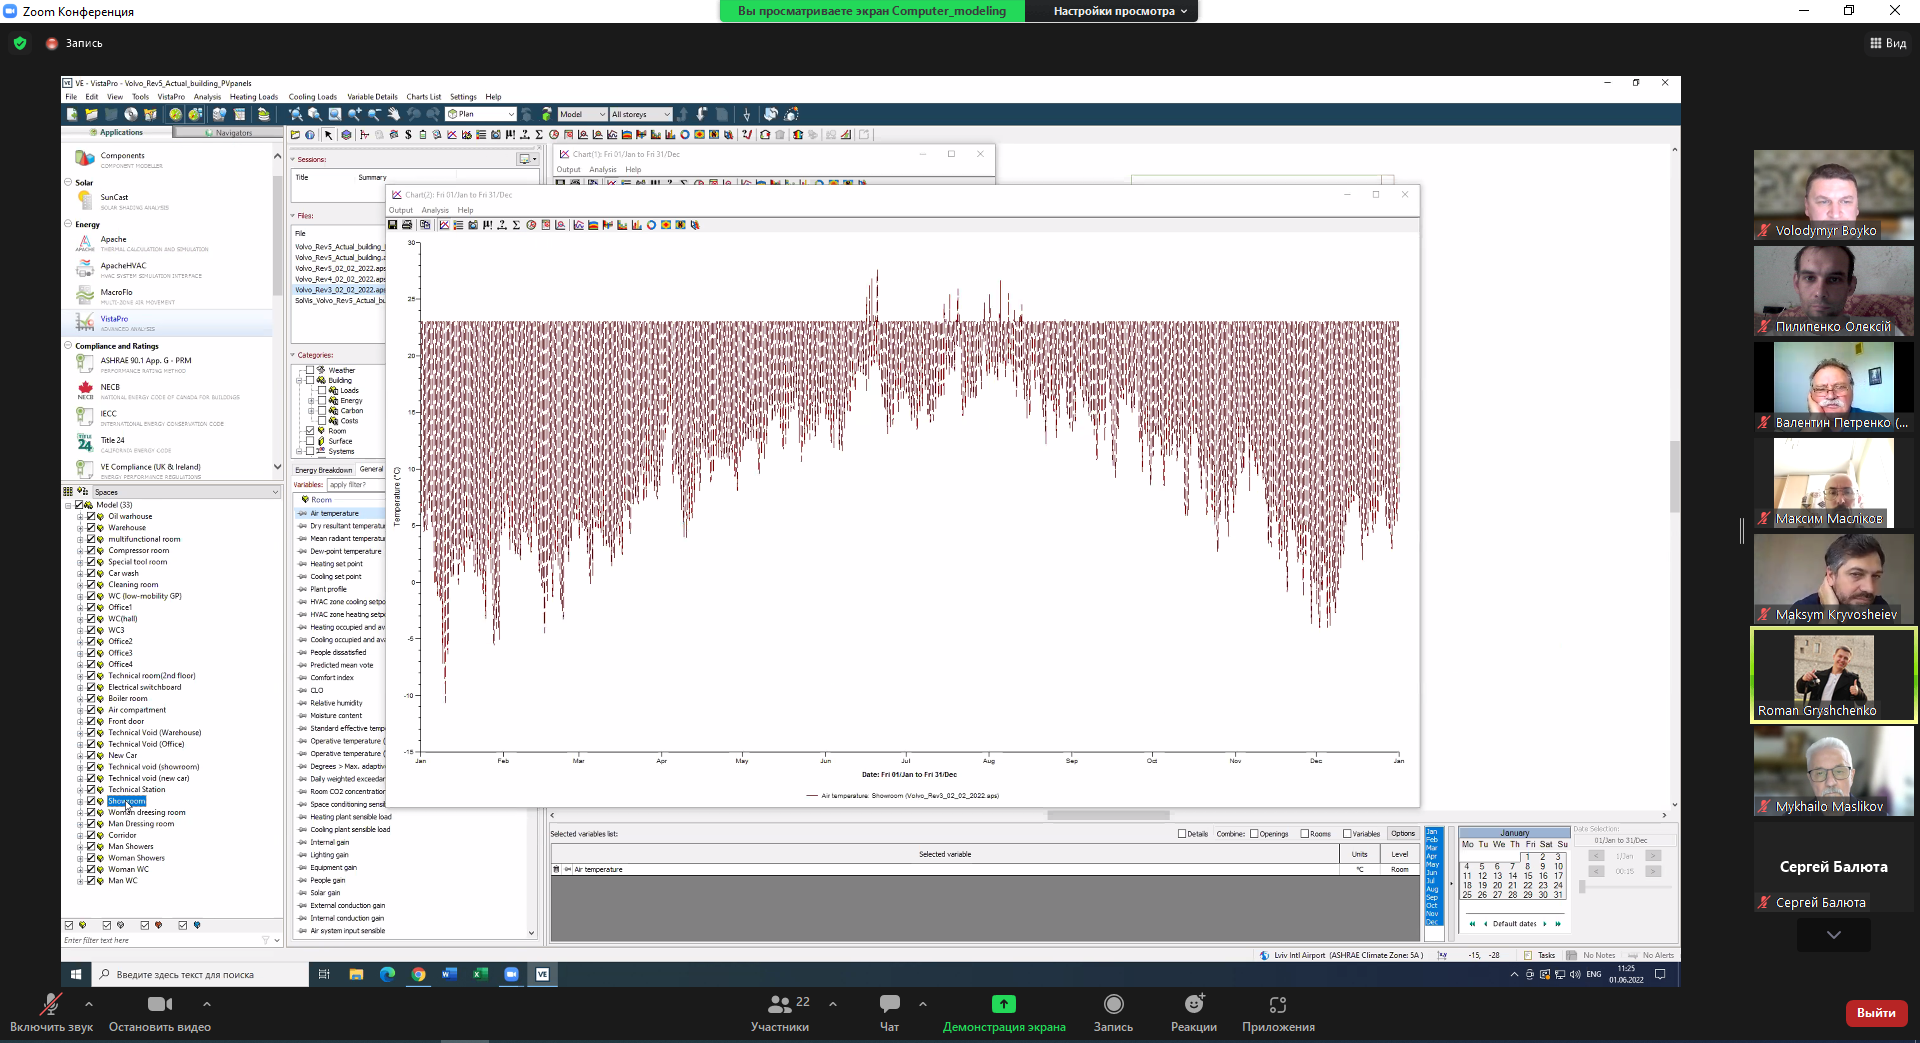Uncheck the Warehouse room checkbox
1920x1043 pixels.
point(91,528)
